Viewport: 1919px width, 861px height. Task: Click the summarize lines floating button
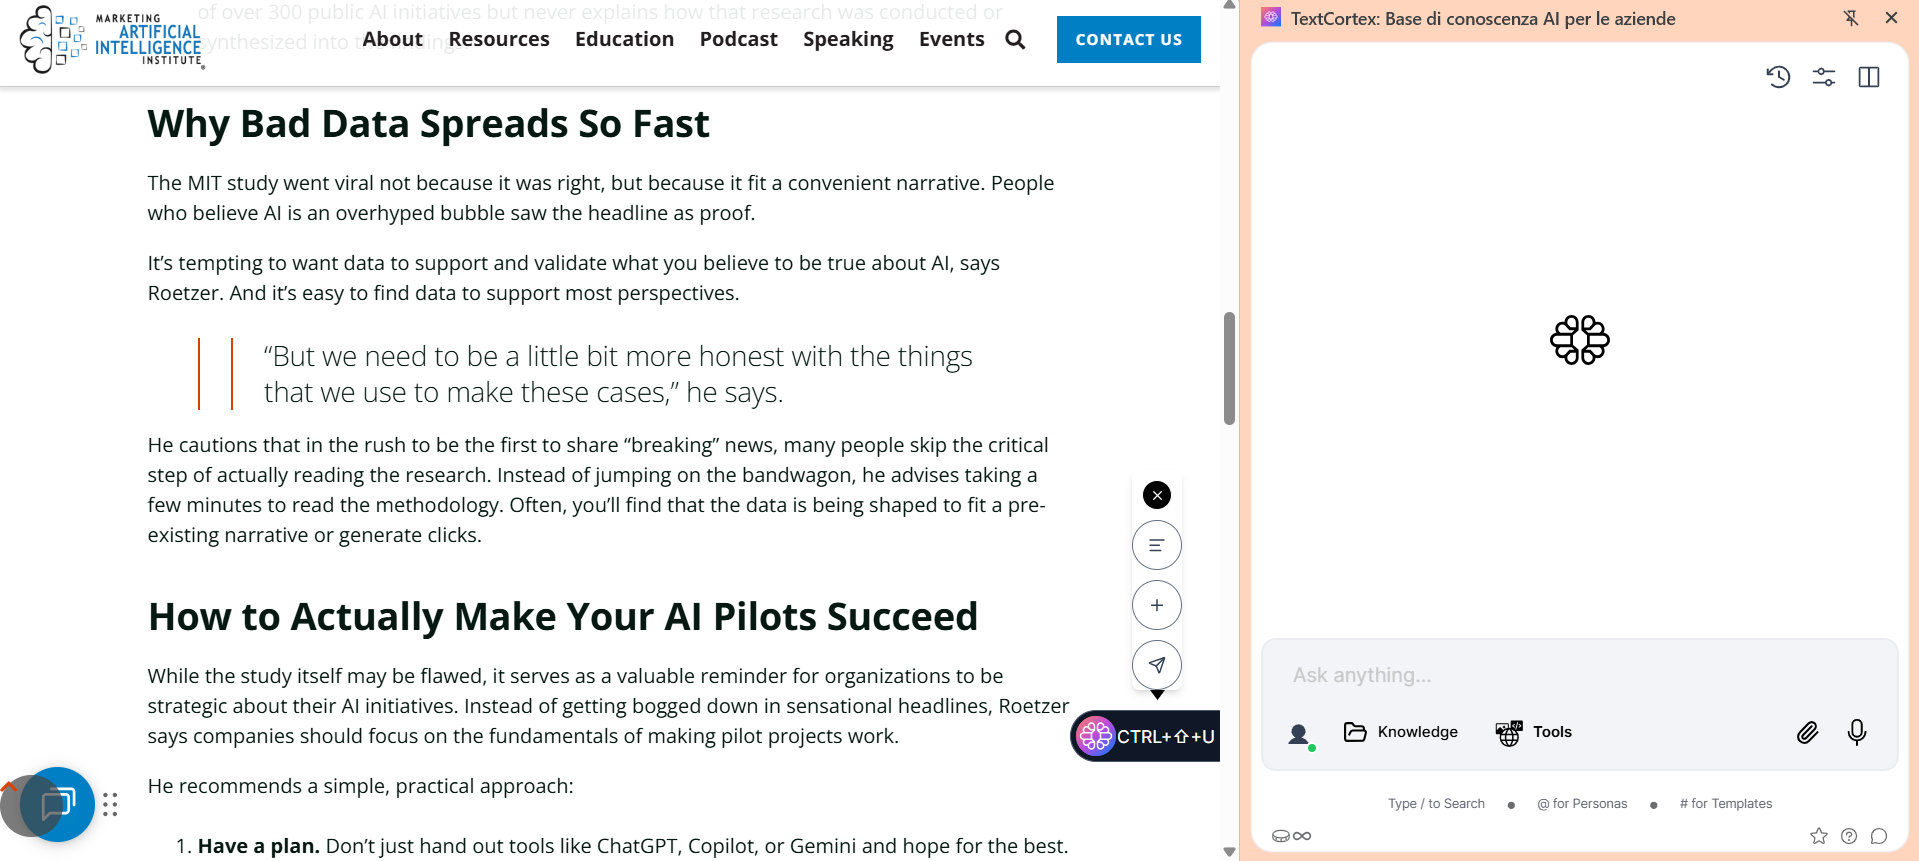click(1156, 545)
